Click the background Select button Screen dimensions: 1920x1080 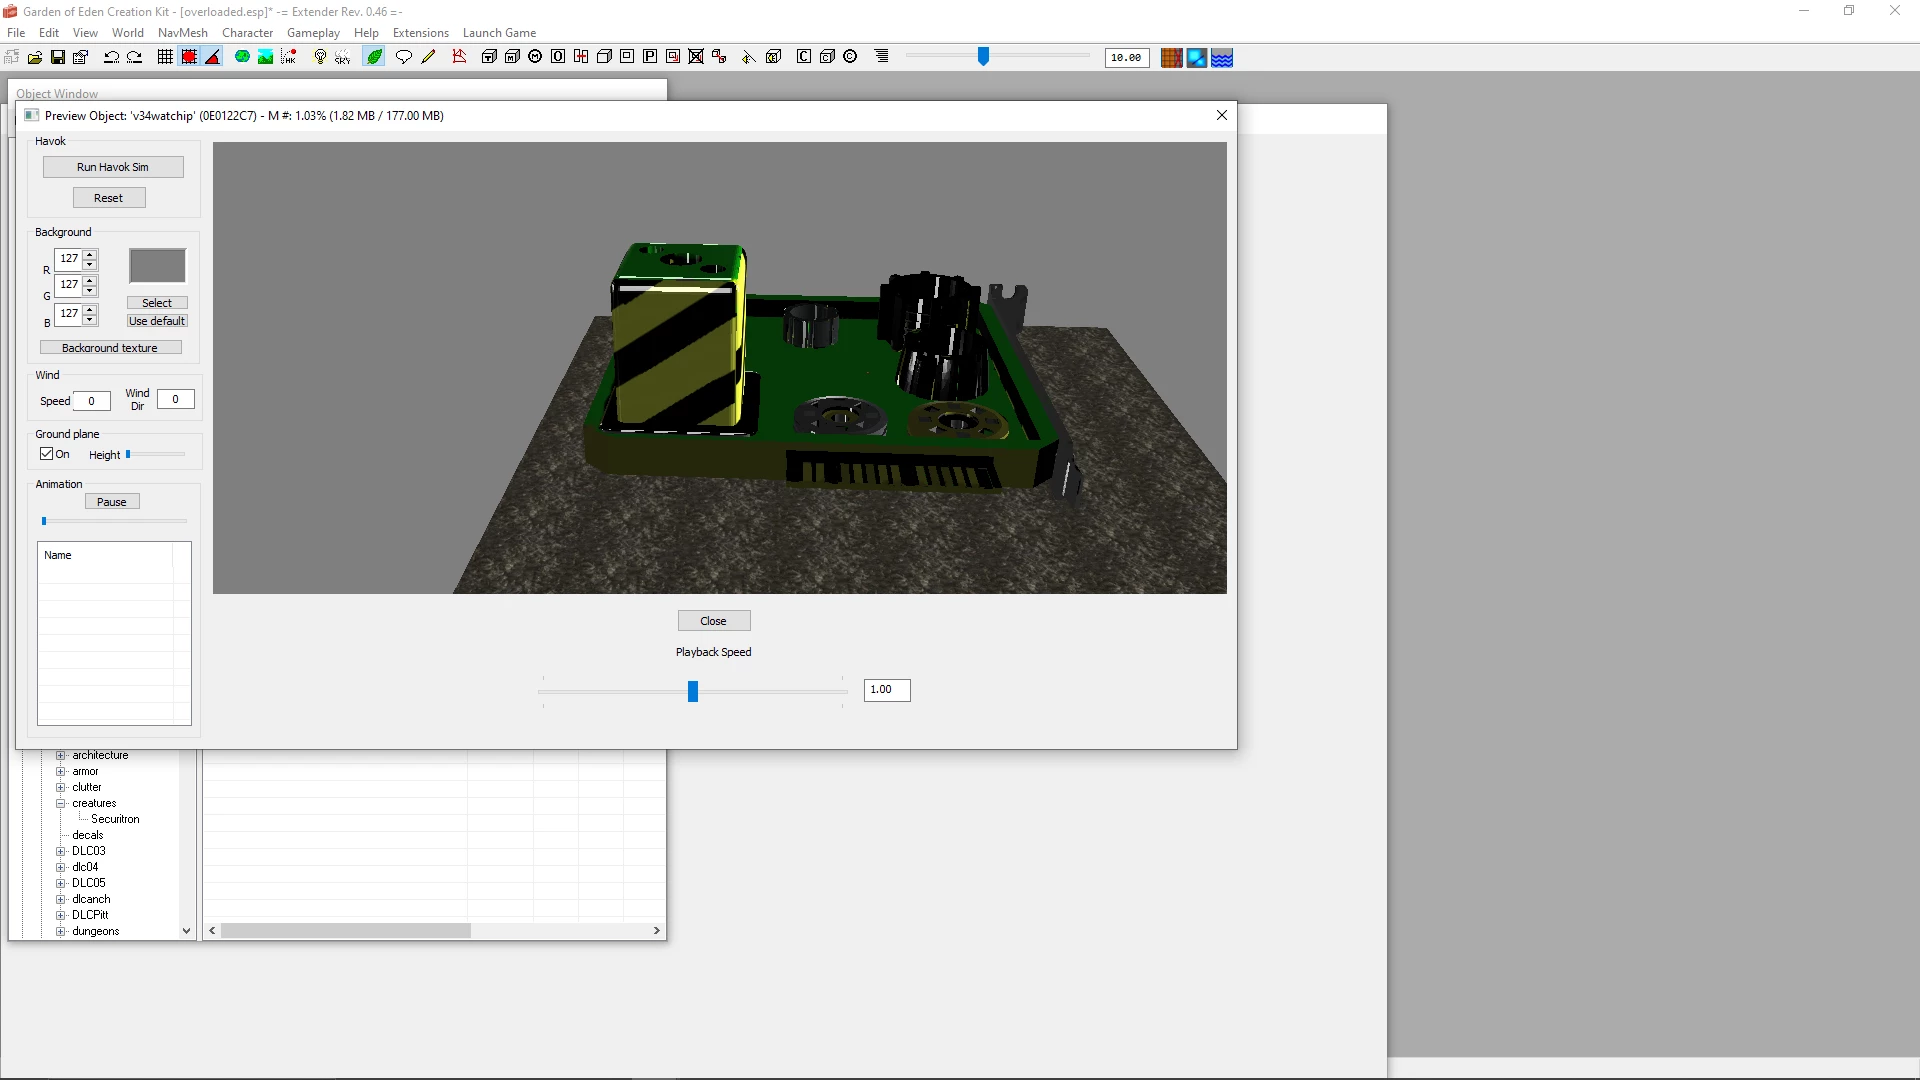click(x=157, y=303)
